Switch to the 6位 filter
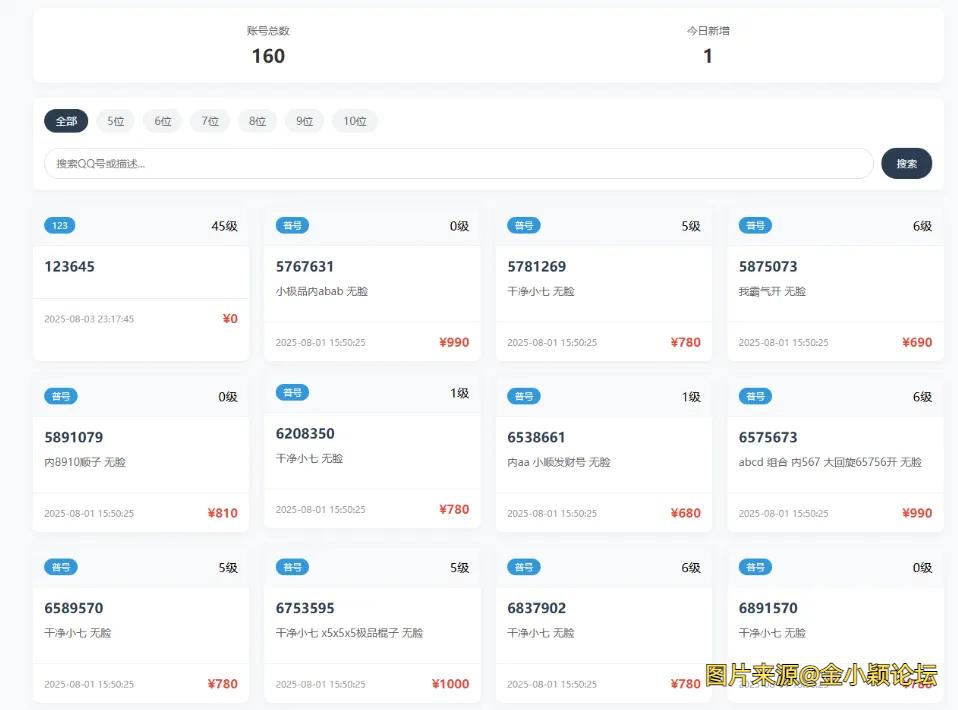Screen dimensions: 958x710 (x=162, y=121)
